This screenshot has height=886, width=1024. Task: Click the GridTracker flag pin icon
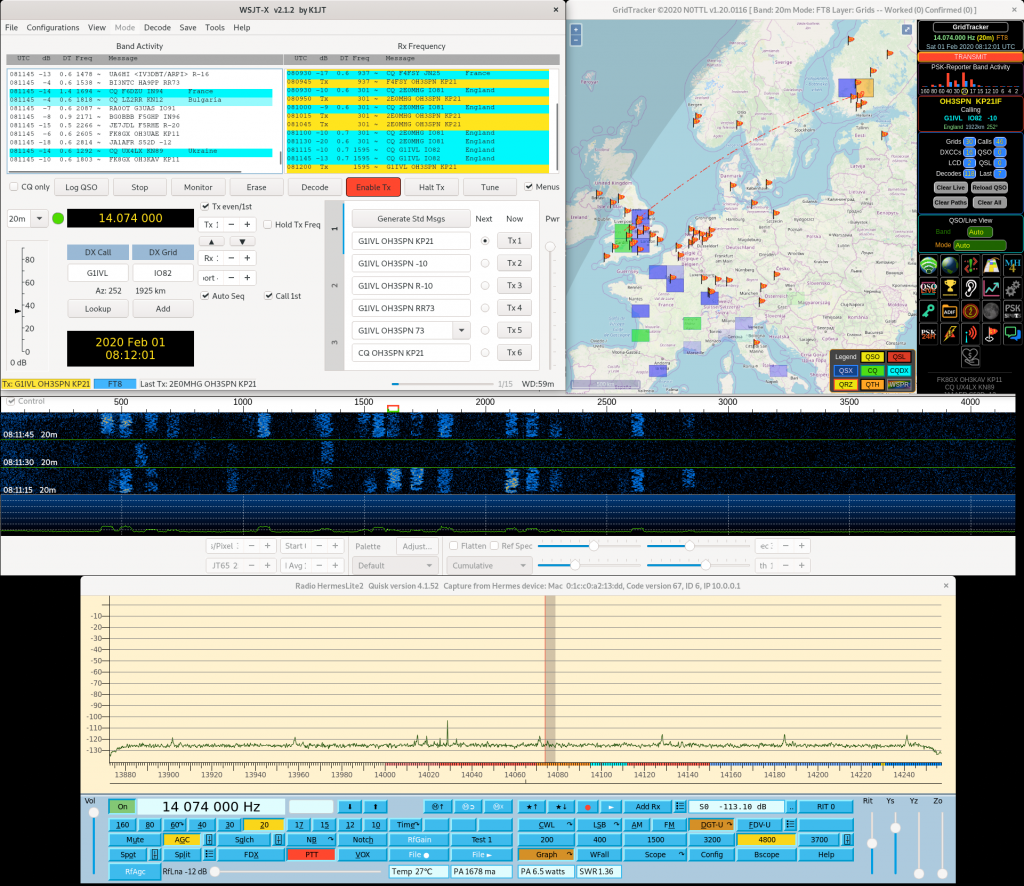(991, 334)
